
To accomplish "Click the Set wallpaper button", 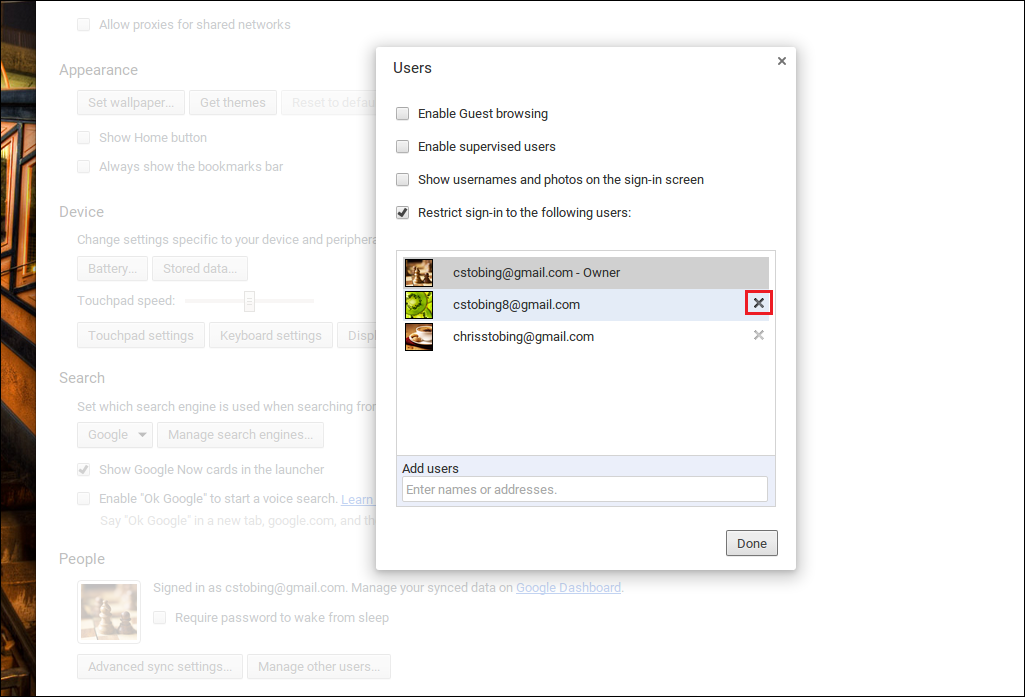I will 131,103.
